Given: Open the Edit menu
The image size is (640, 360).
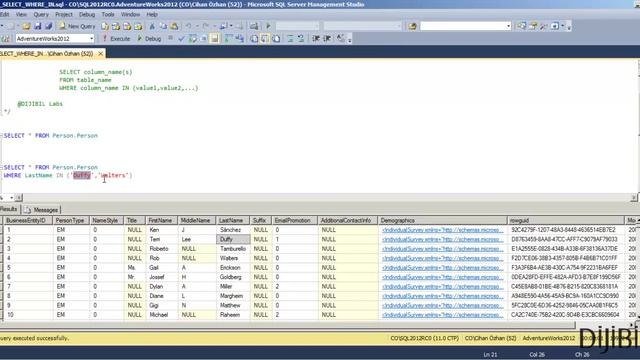Looking at the screenshot, I should [4, 14].
